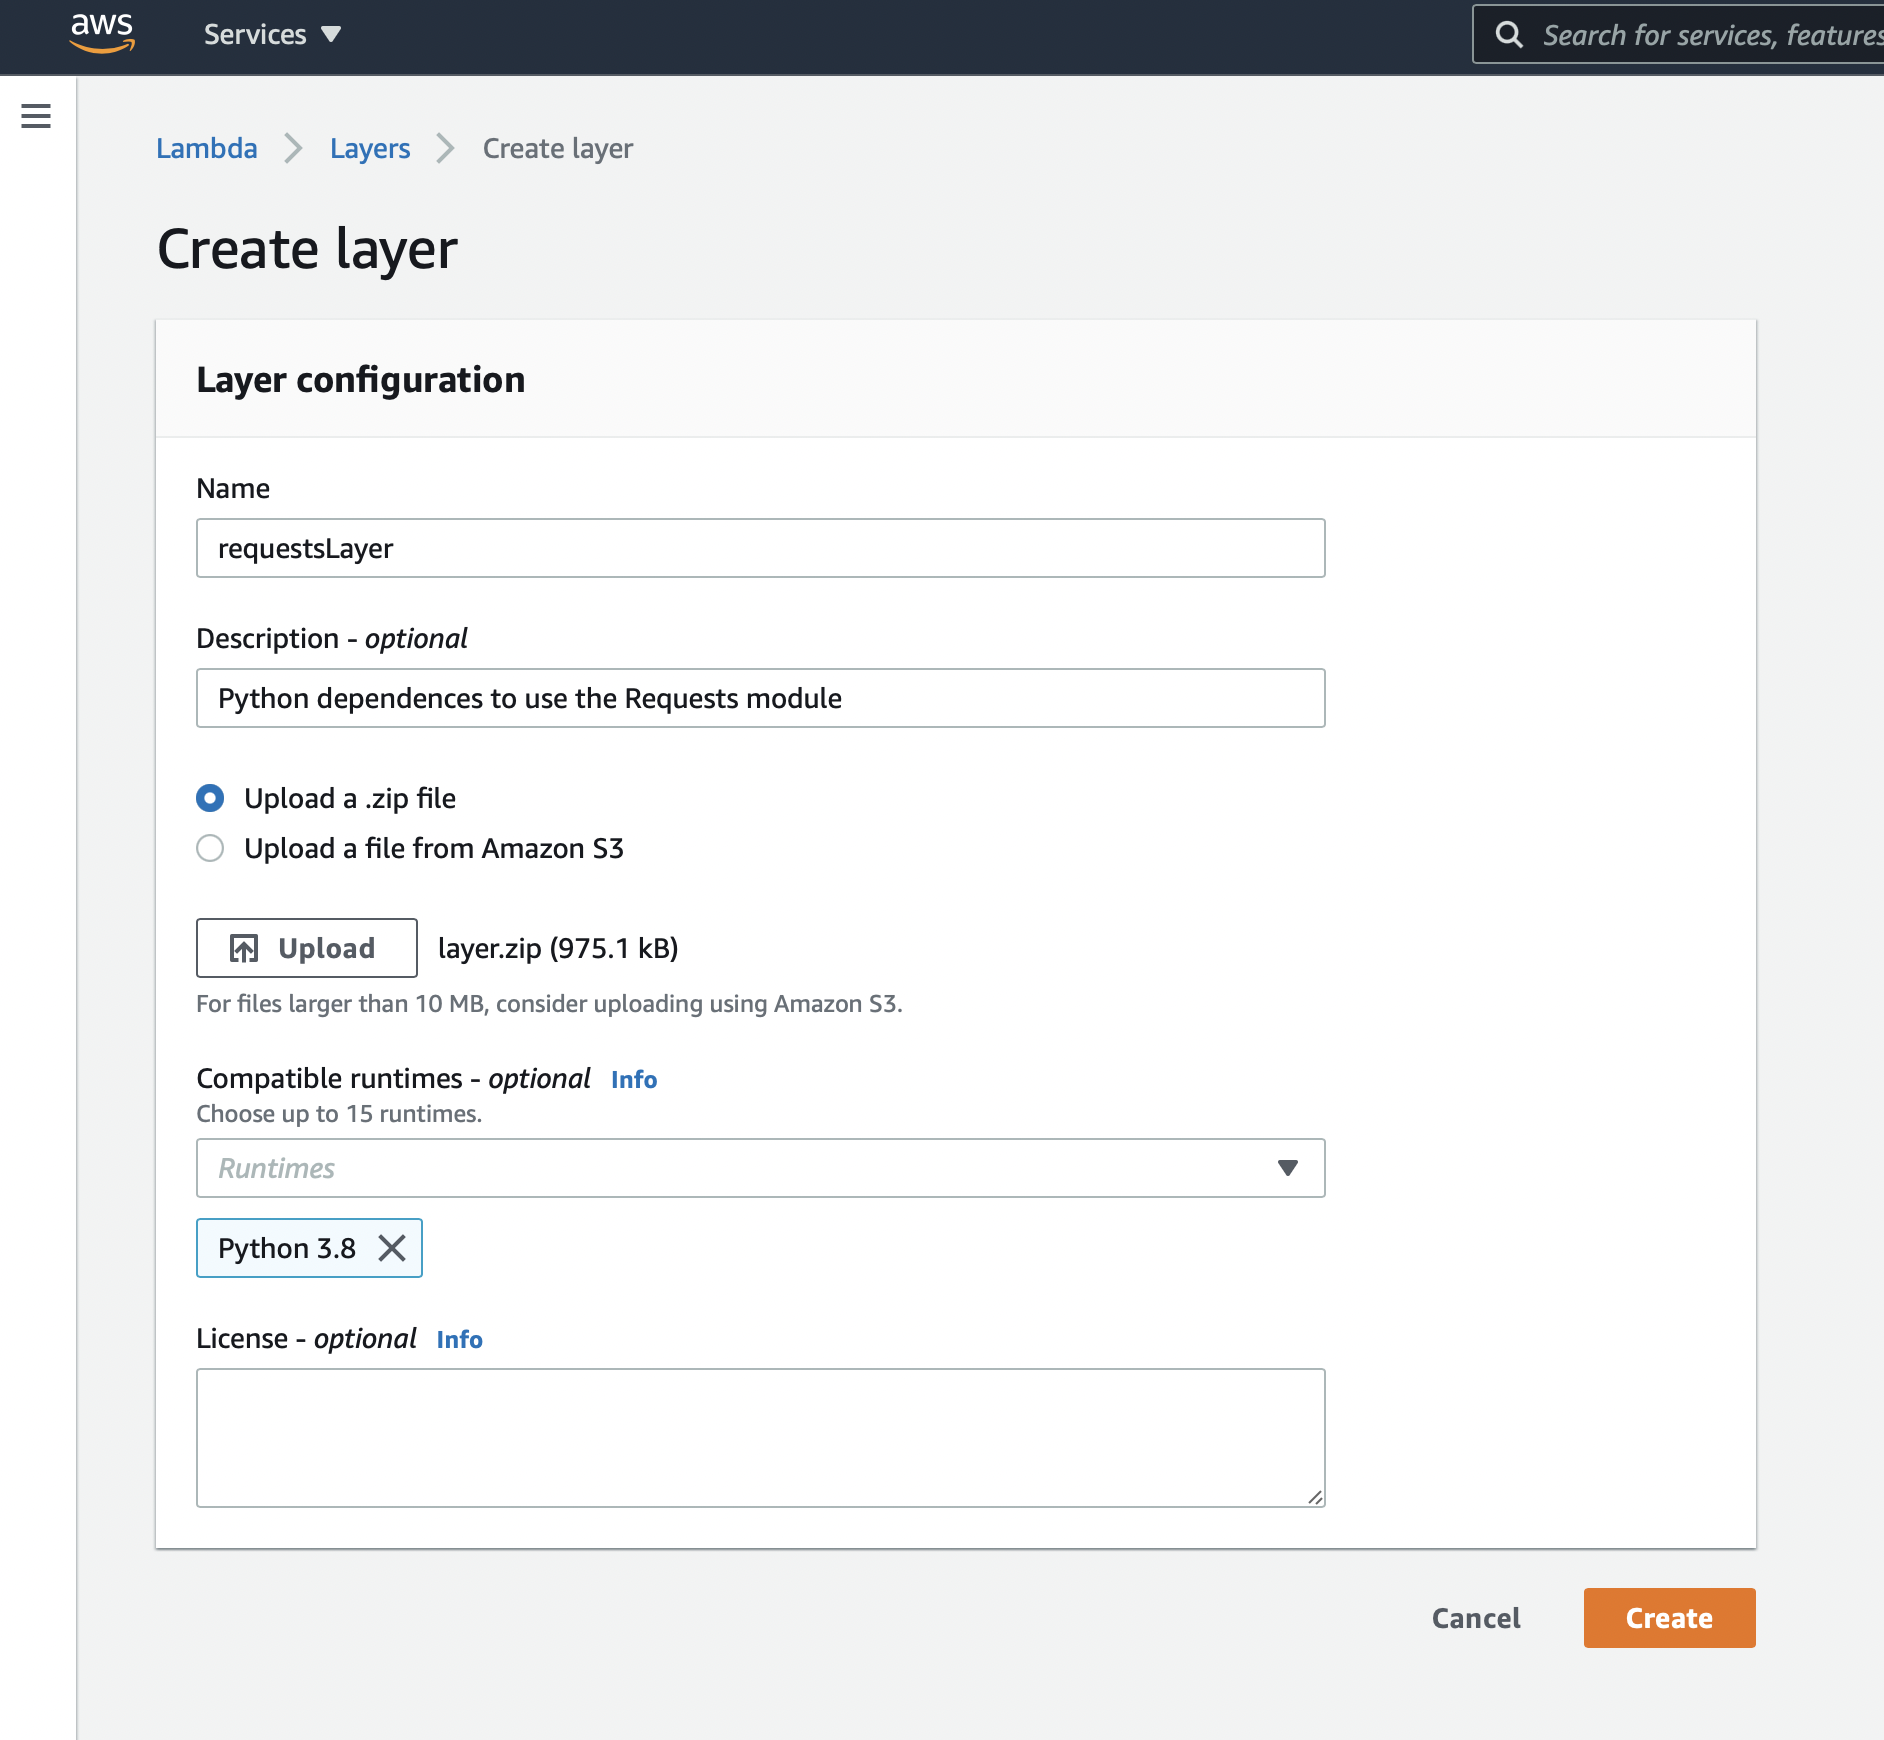
Task: Click the services search box
Action: tap(1680, 35)
